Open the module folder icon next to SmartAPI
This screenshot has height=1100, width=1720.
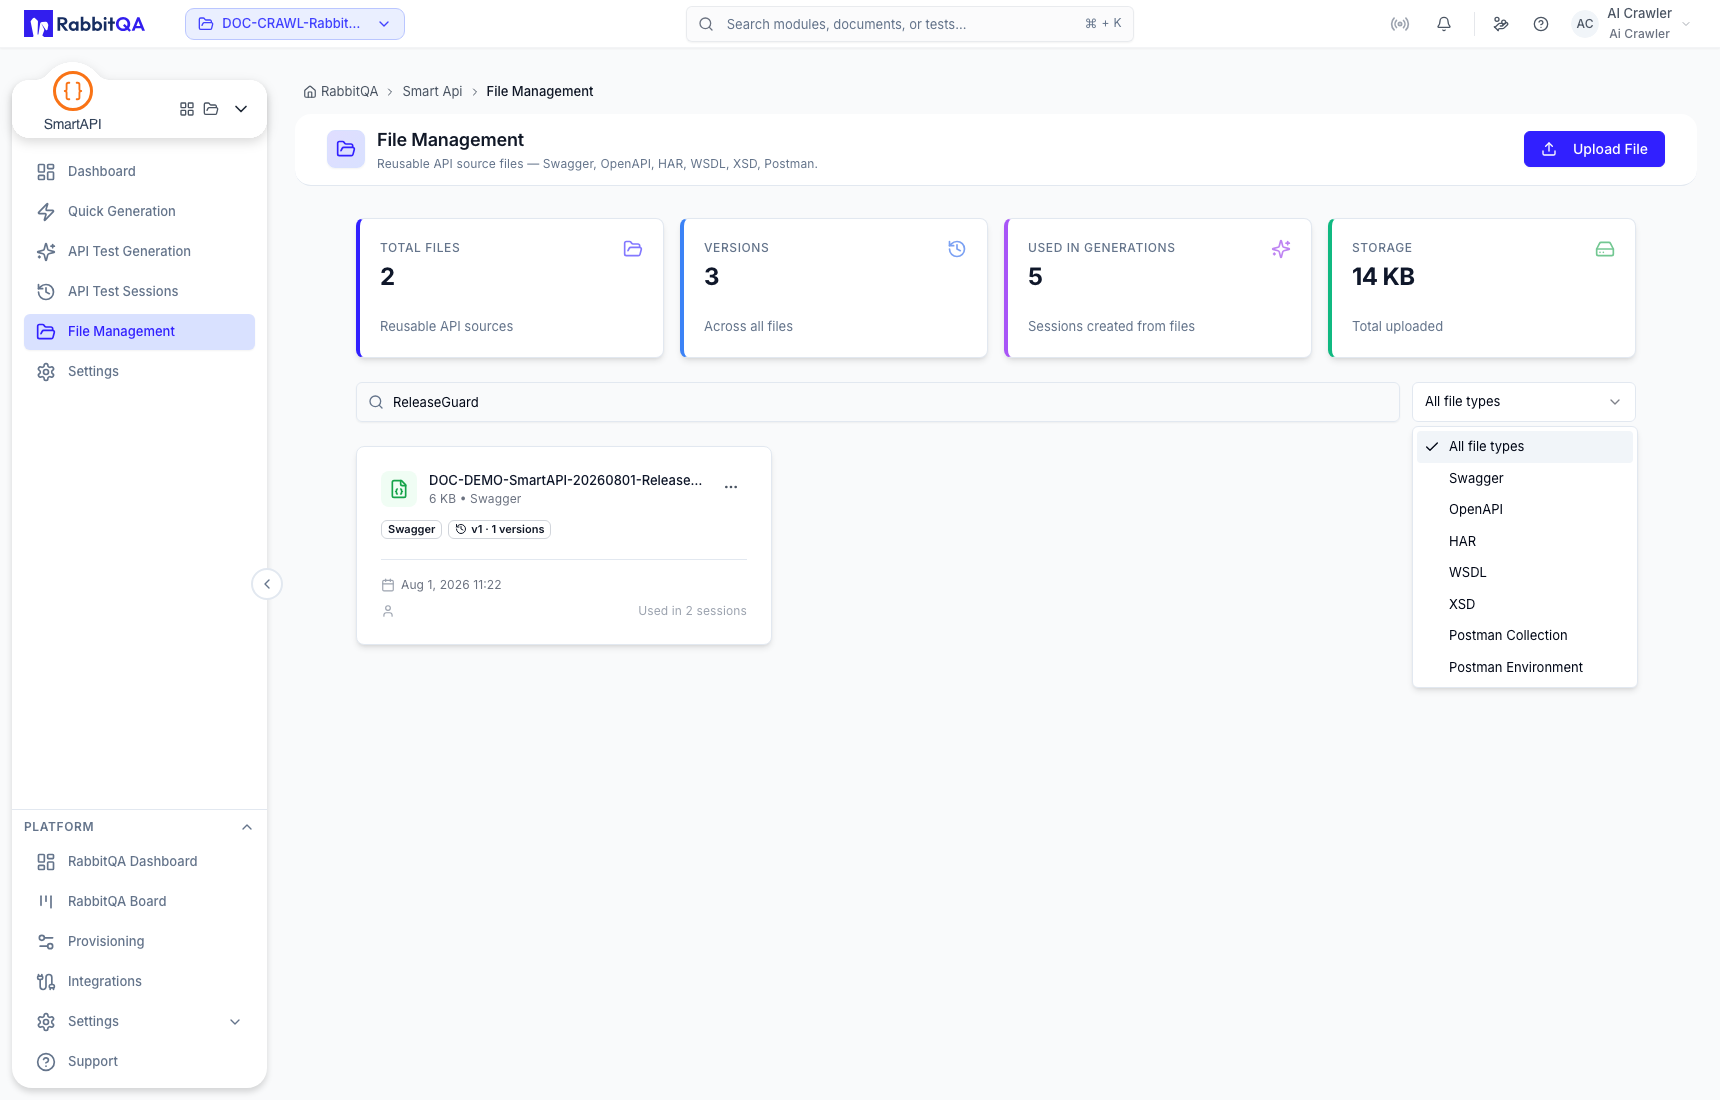pyautogui.click(x=211, y=109)
